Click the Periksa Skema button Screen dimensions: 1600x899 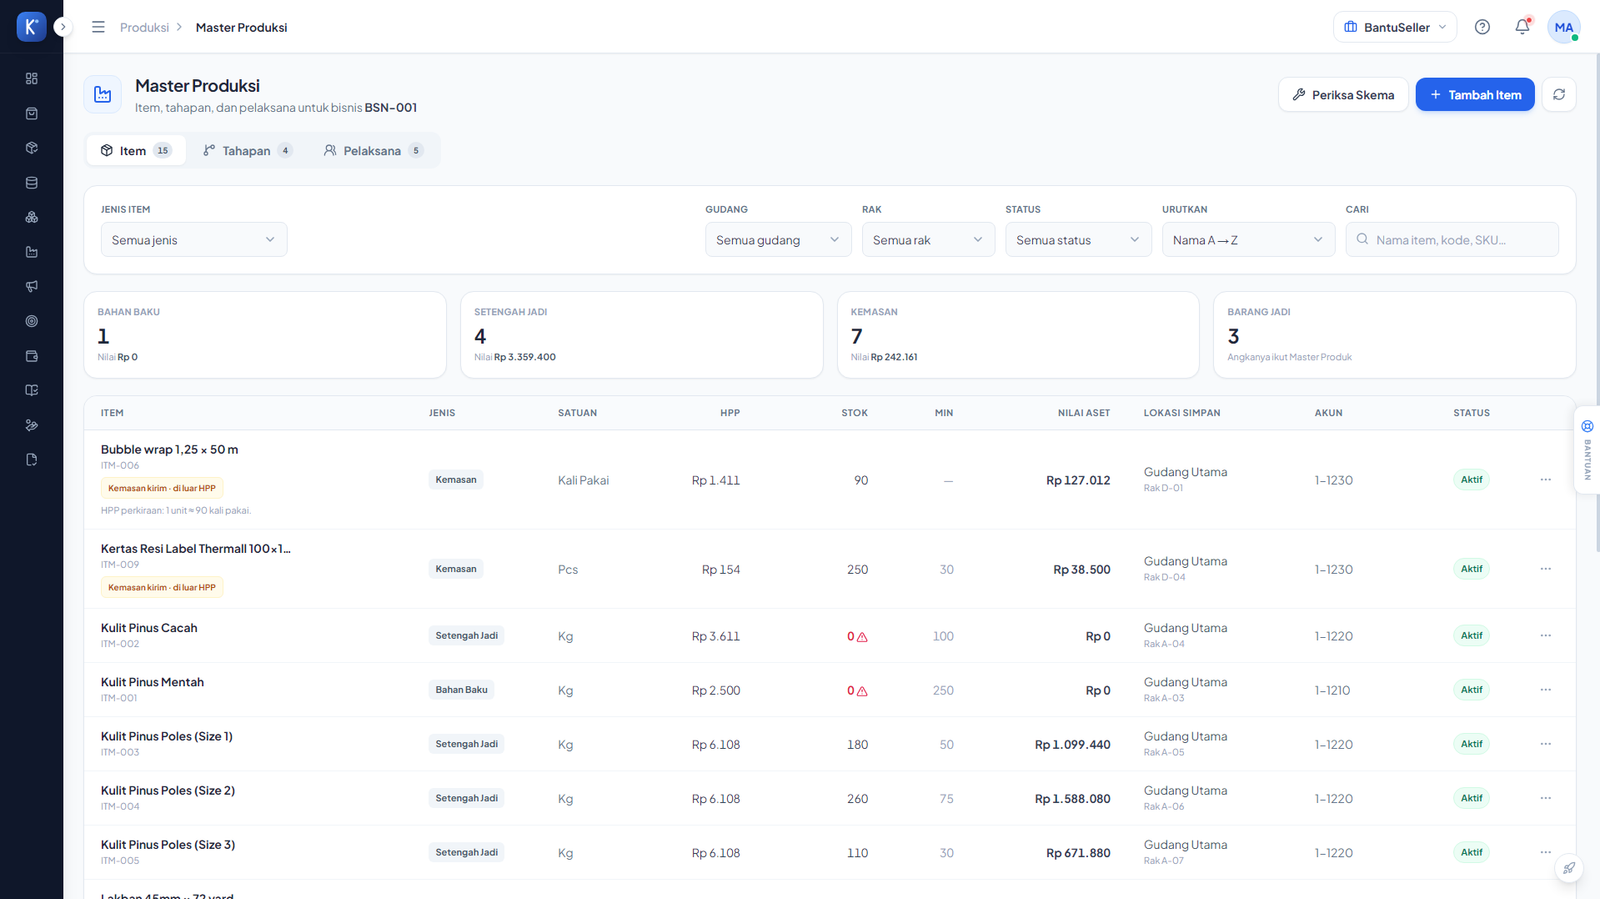point(1343,95)
